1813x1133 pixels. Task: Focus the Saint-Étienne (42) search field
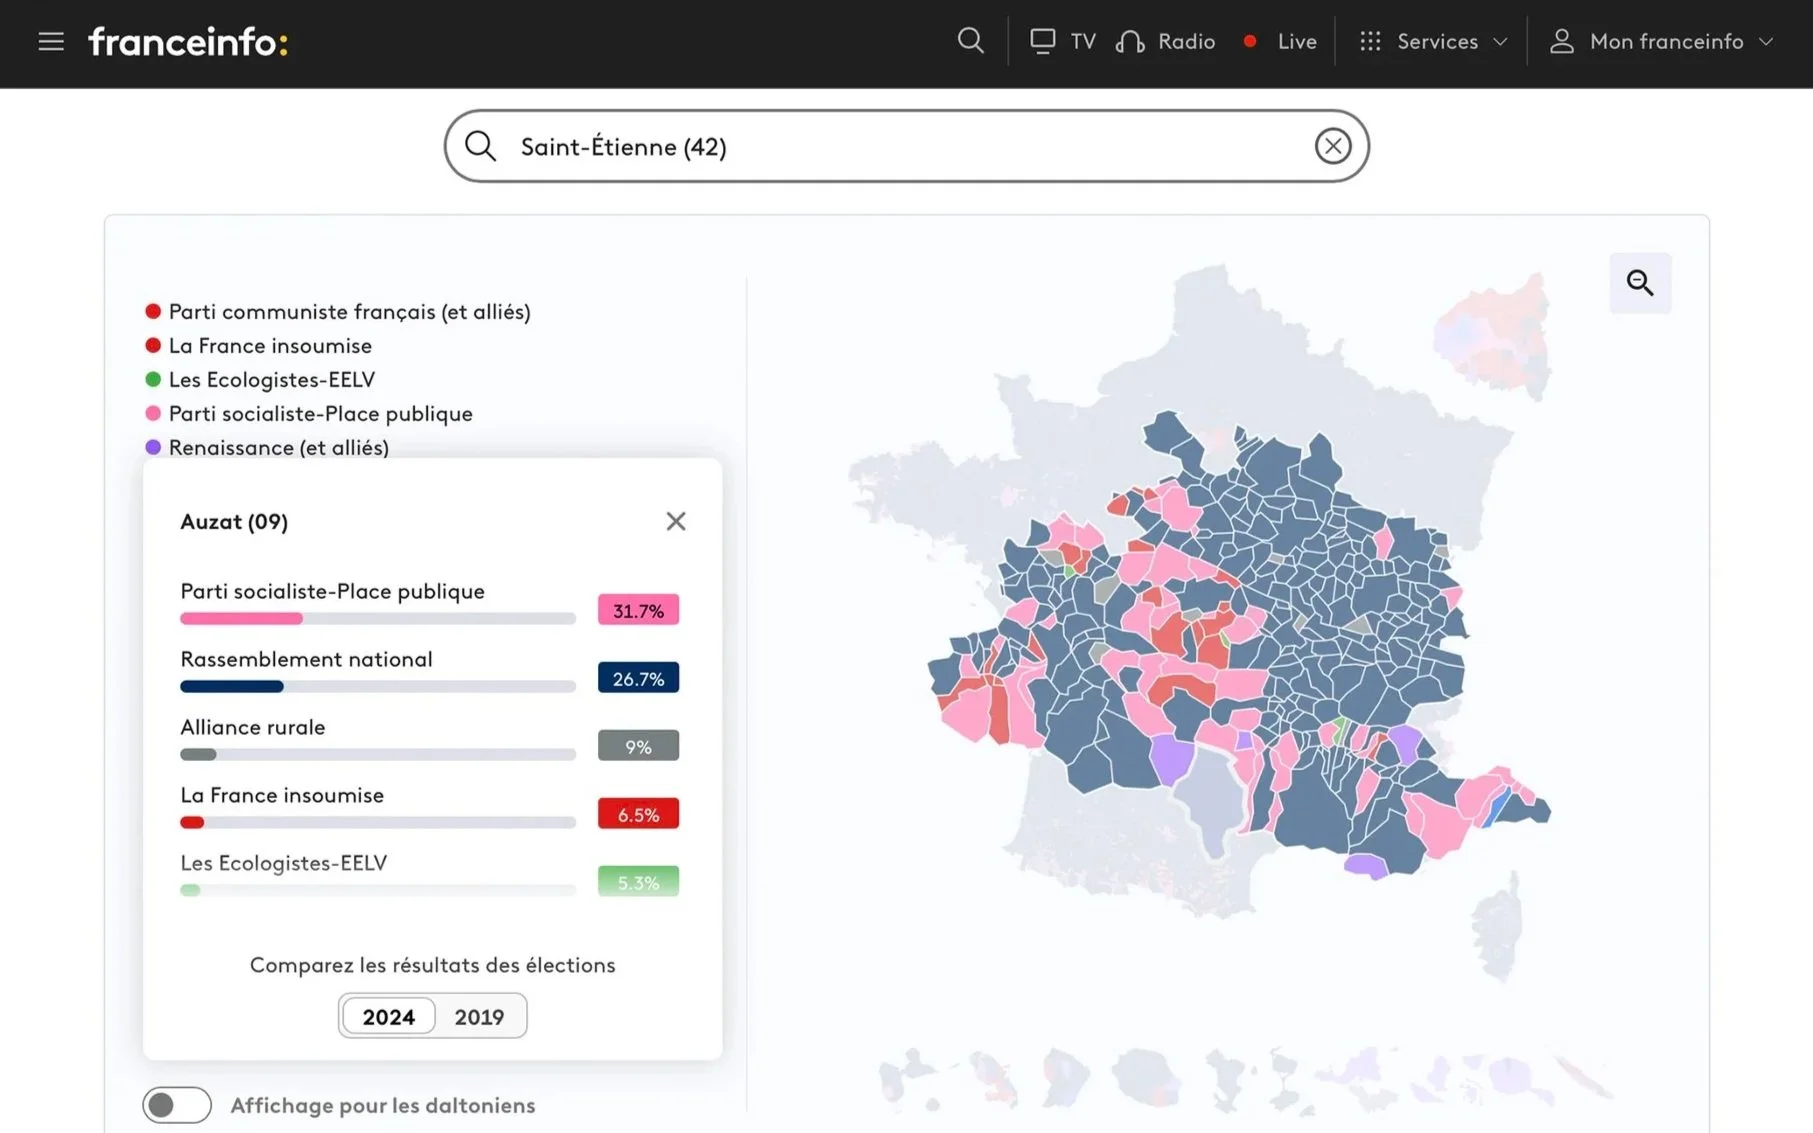pos(907,146)
